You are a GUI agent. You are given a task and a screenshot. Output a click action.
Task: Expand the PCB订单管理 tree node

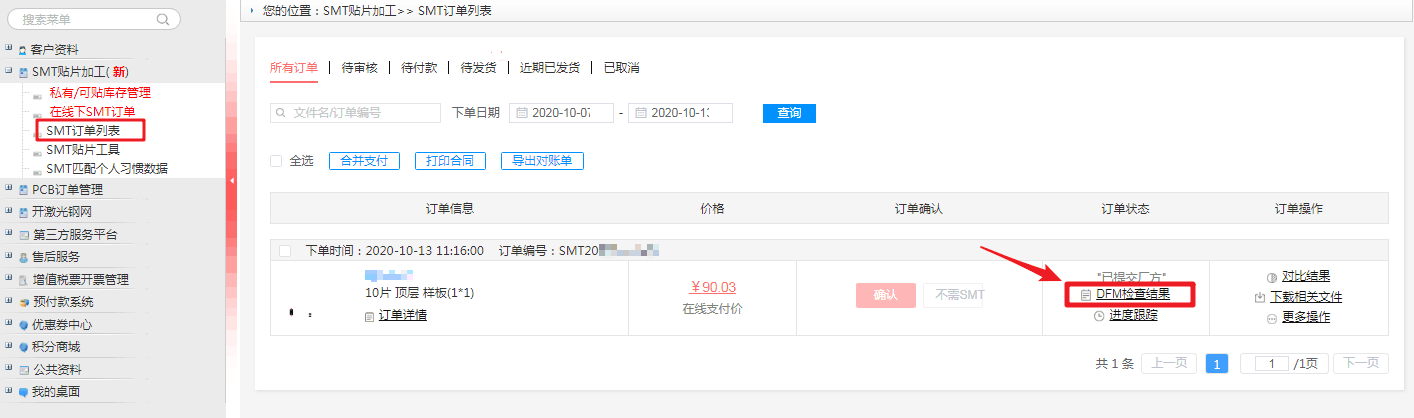click(x=9, y=189)
